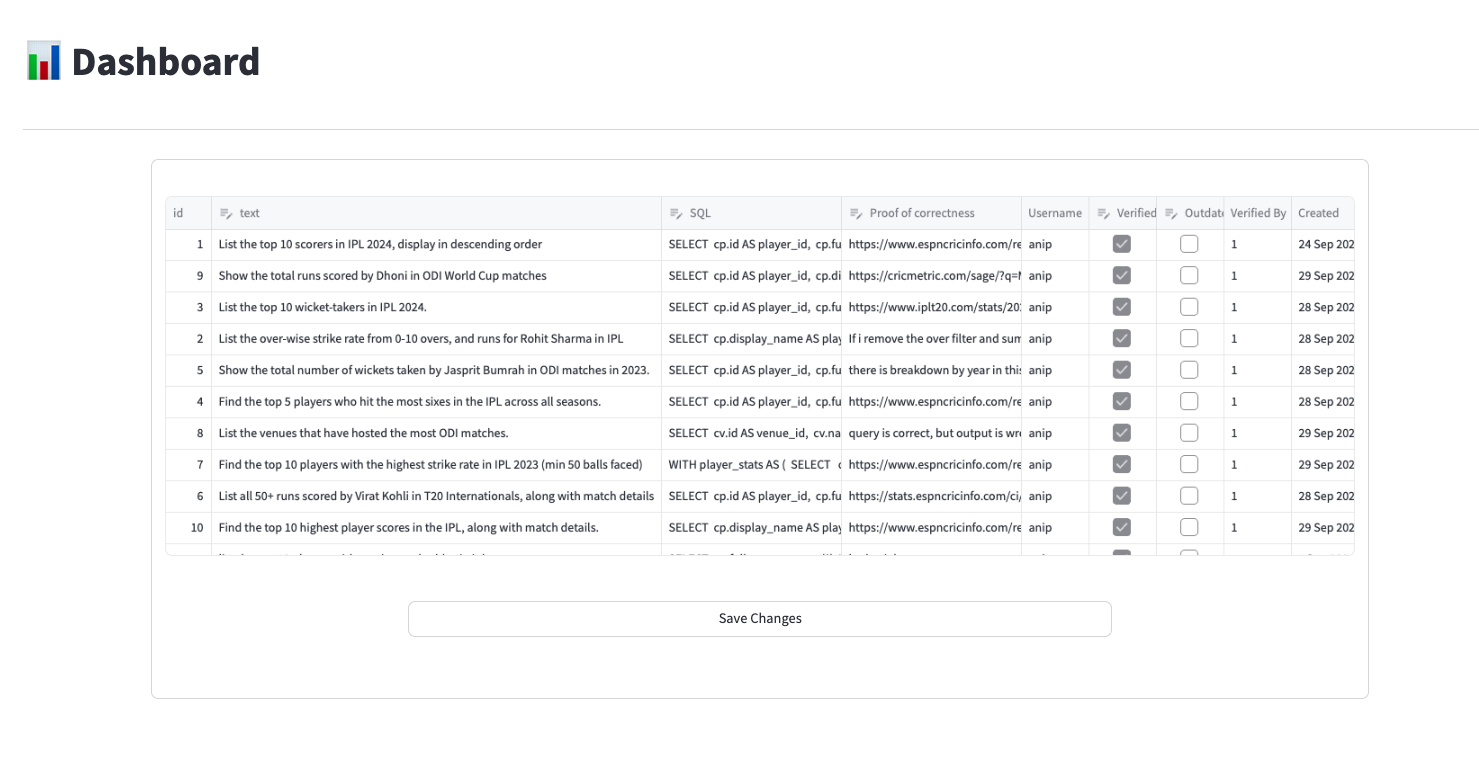The height and width of the screenshot is (783, 1479).
Task: Uncheck Verified on most ODI venues row
Action: pyautogui.click(x=1122, y=433)
